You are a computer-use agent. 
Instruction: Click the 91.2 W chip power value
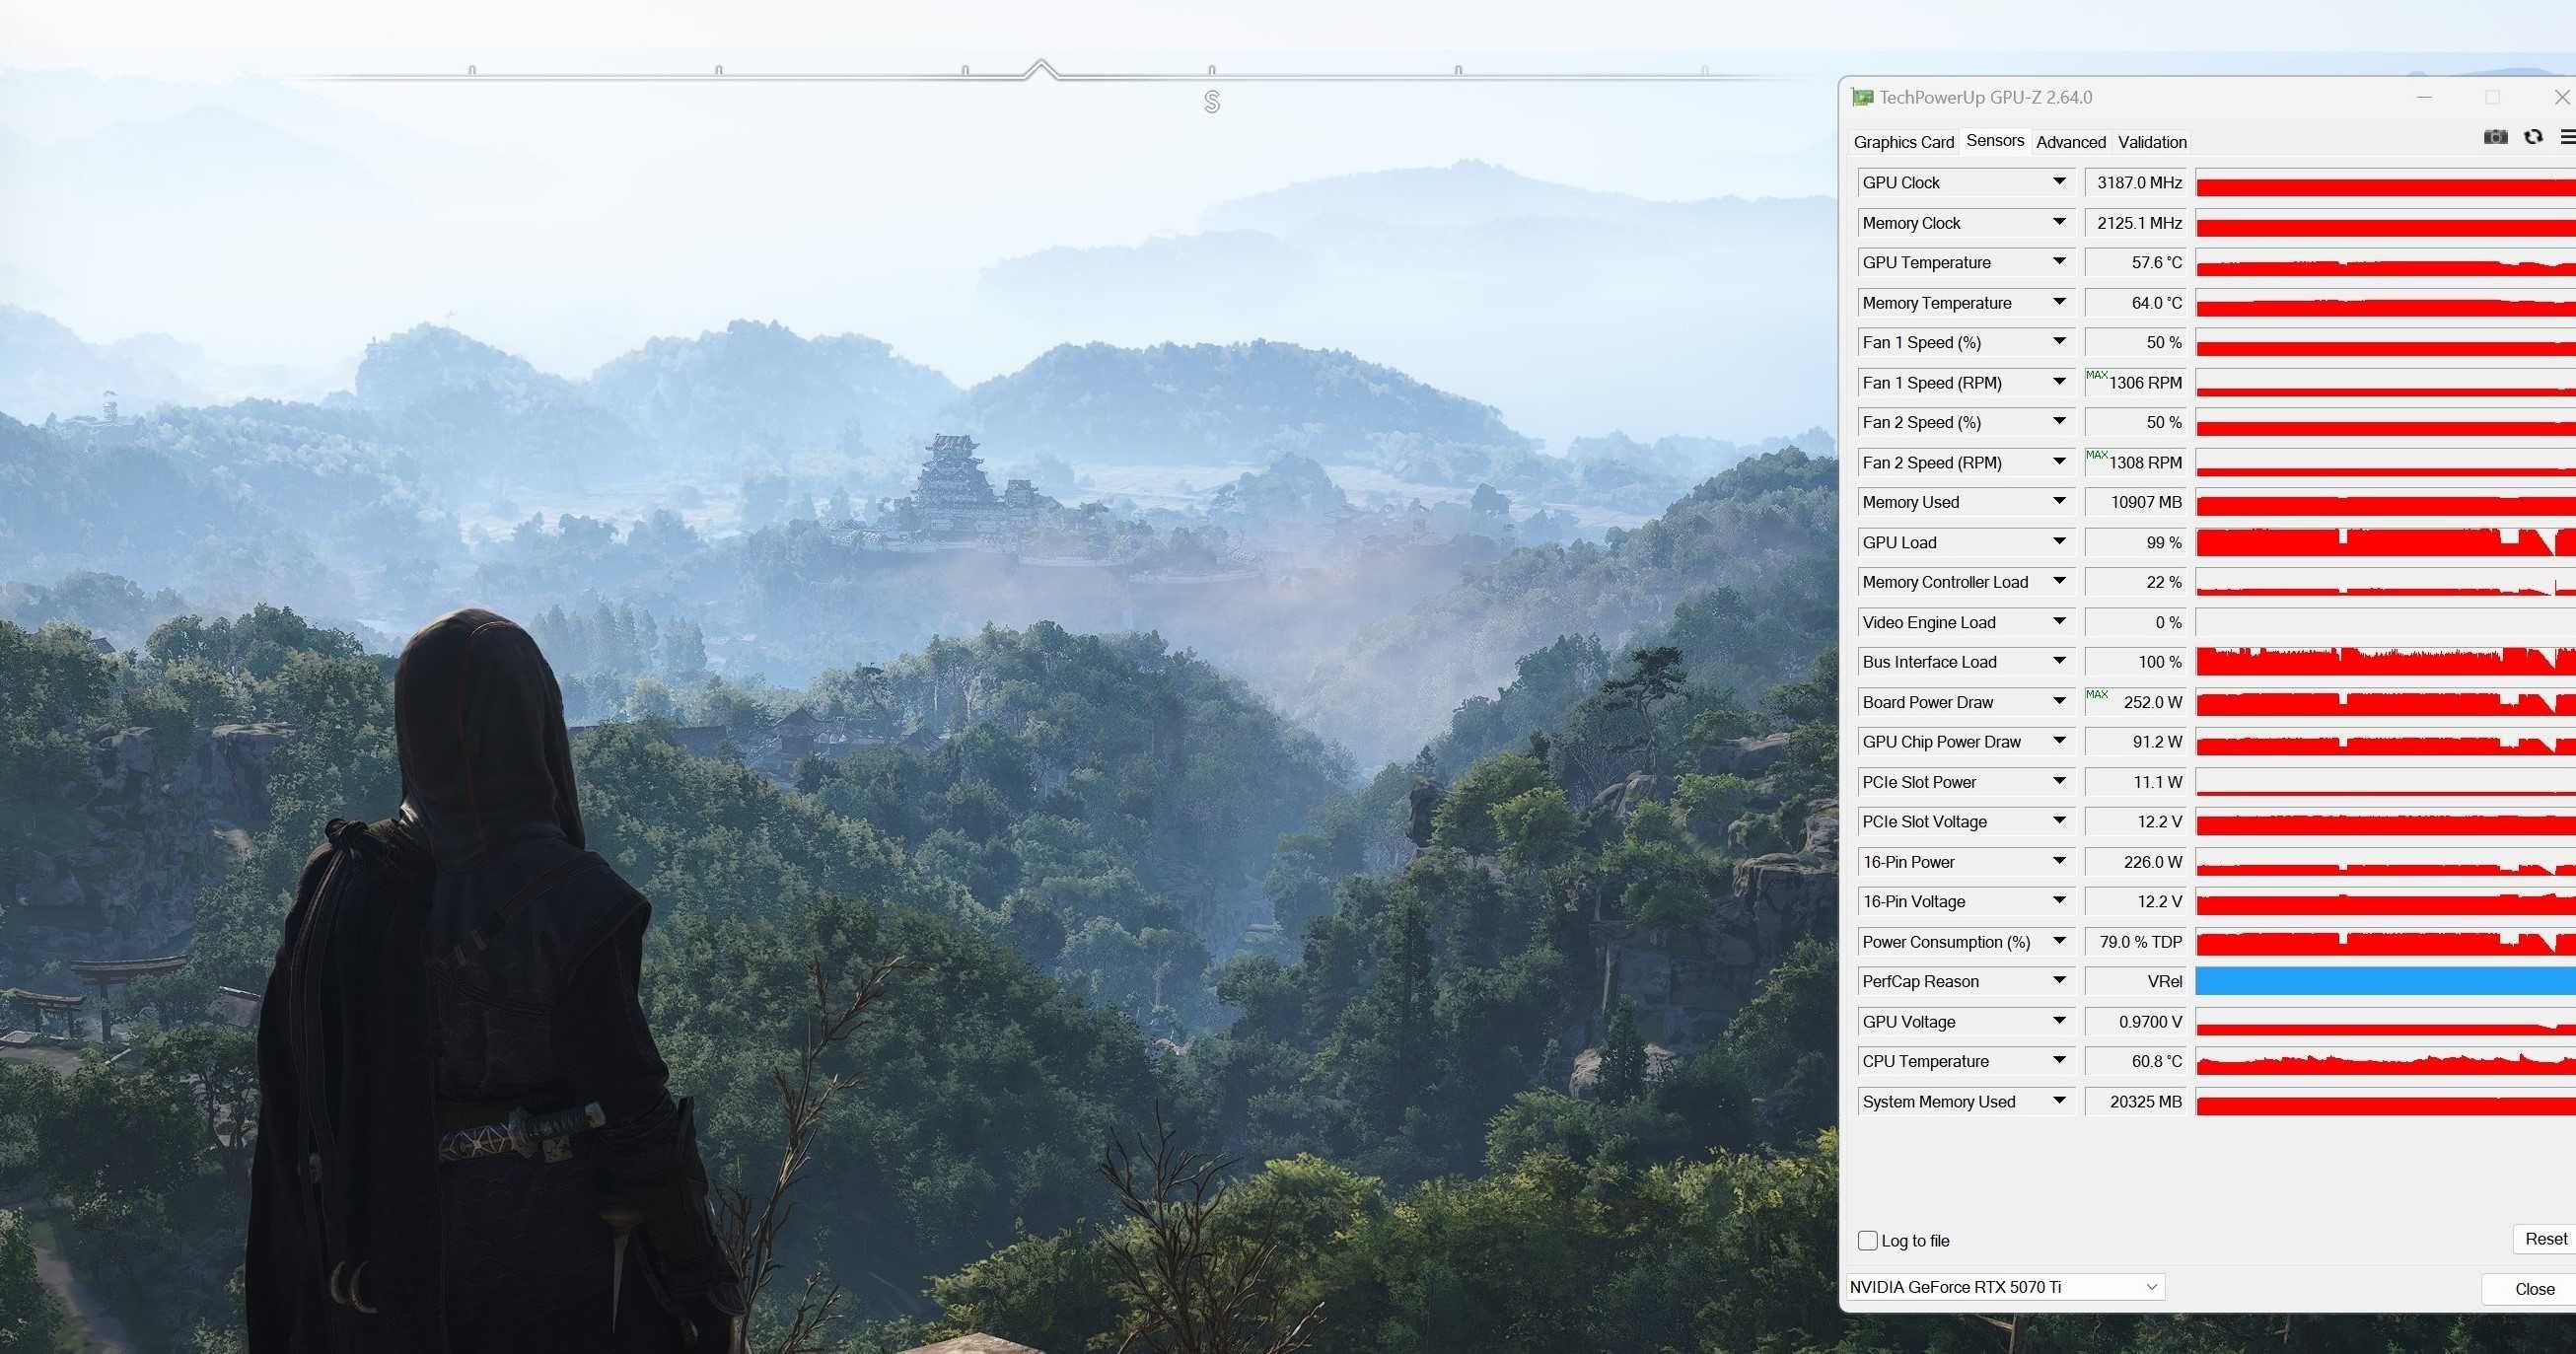(2136, 741)
